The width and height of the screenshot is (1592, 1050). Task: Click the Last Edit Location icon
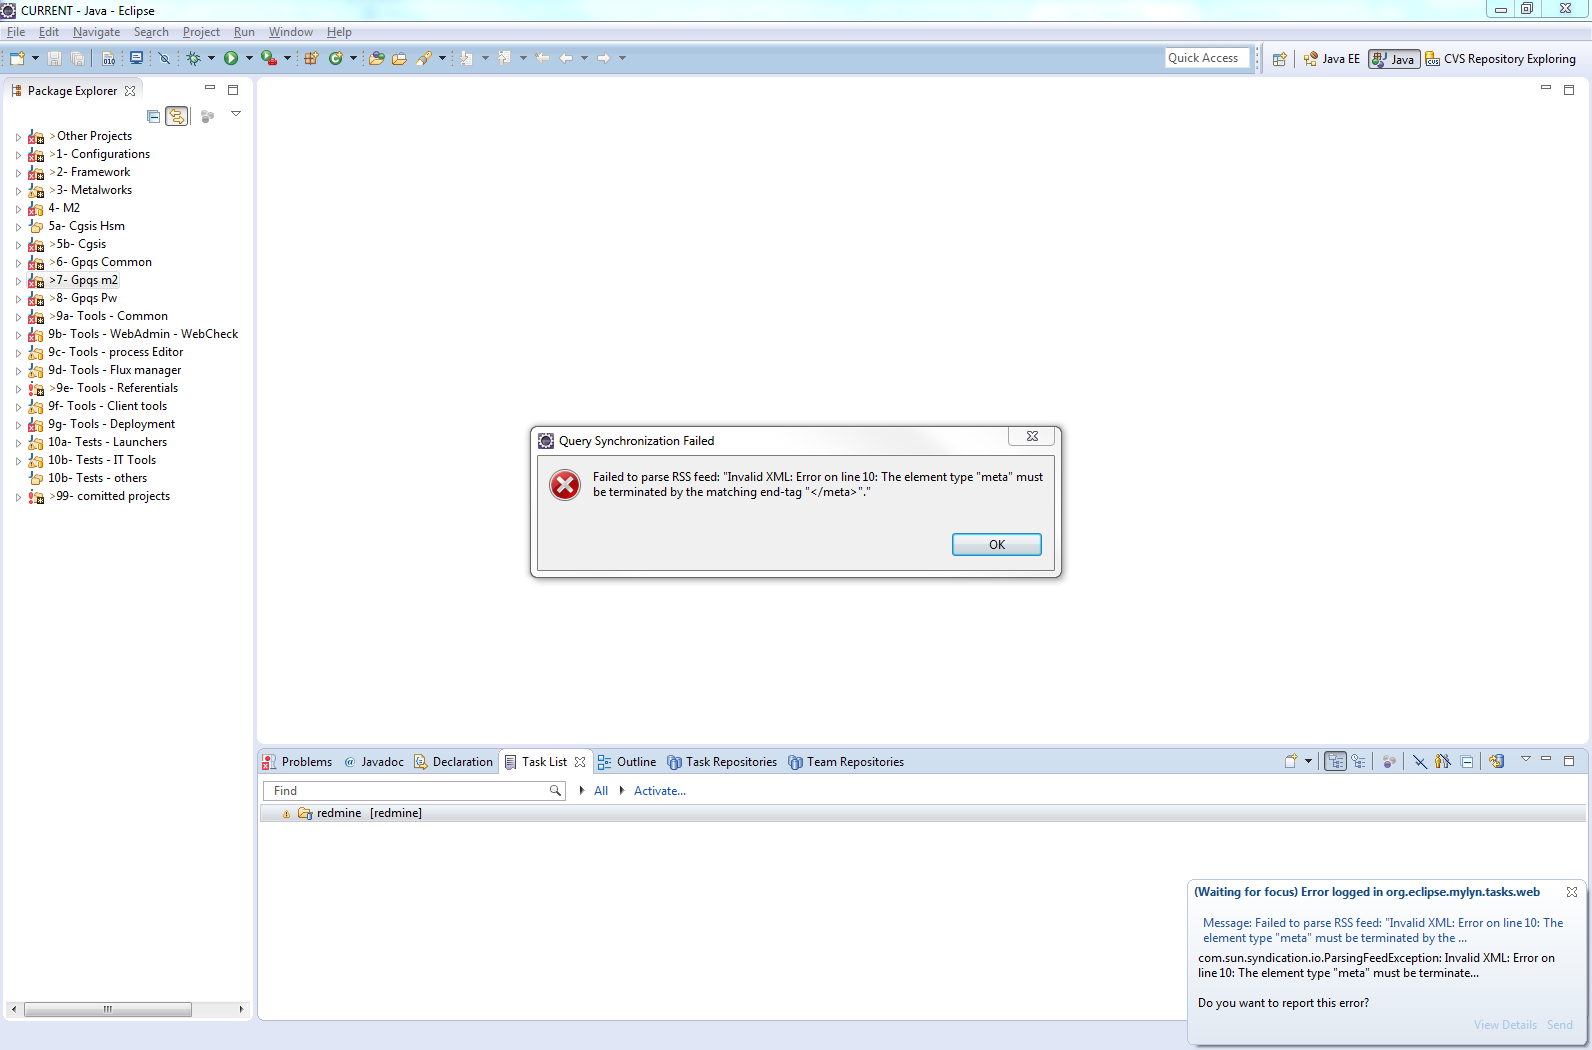[542, 58]
